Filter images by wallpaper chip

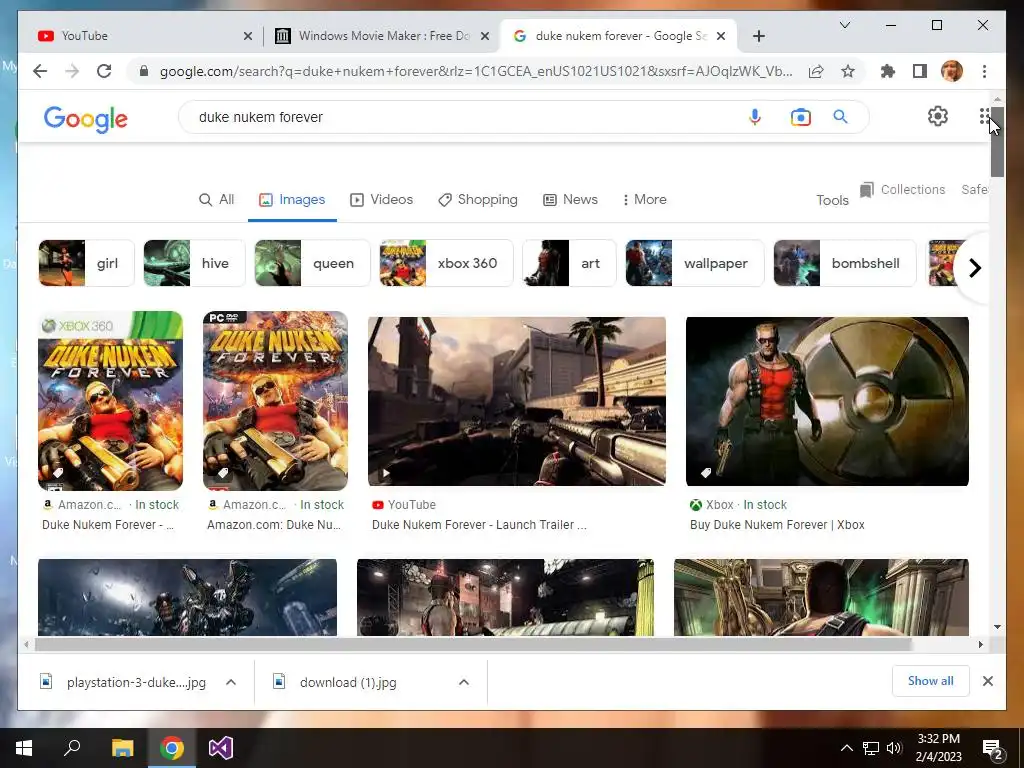pos(695,263)
